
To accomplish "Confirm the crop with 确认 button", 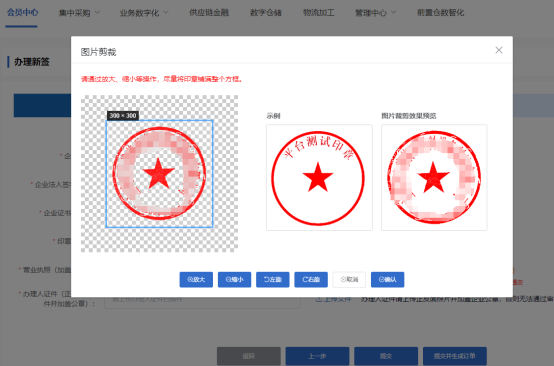I will (388, 279).
